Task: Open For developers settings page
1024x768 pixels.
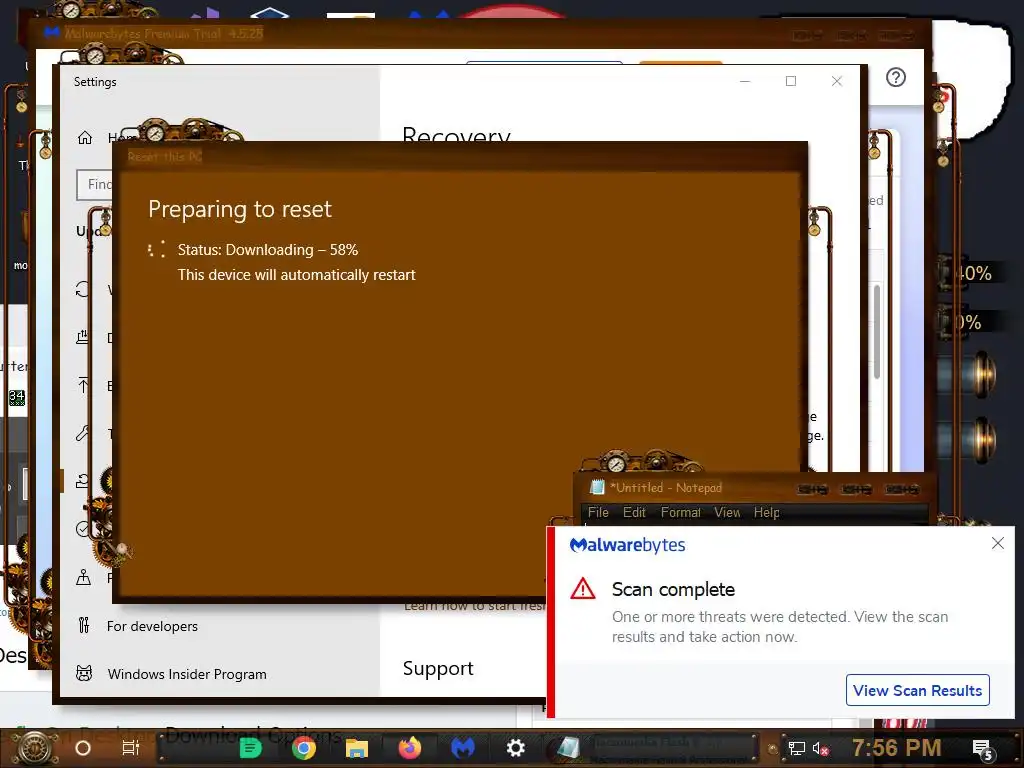Action: click(x=152, y=626)
